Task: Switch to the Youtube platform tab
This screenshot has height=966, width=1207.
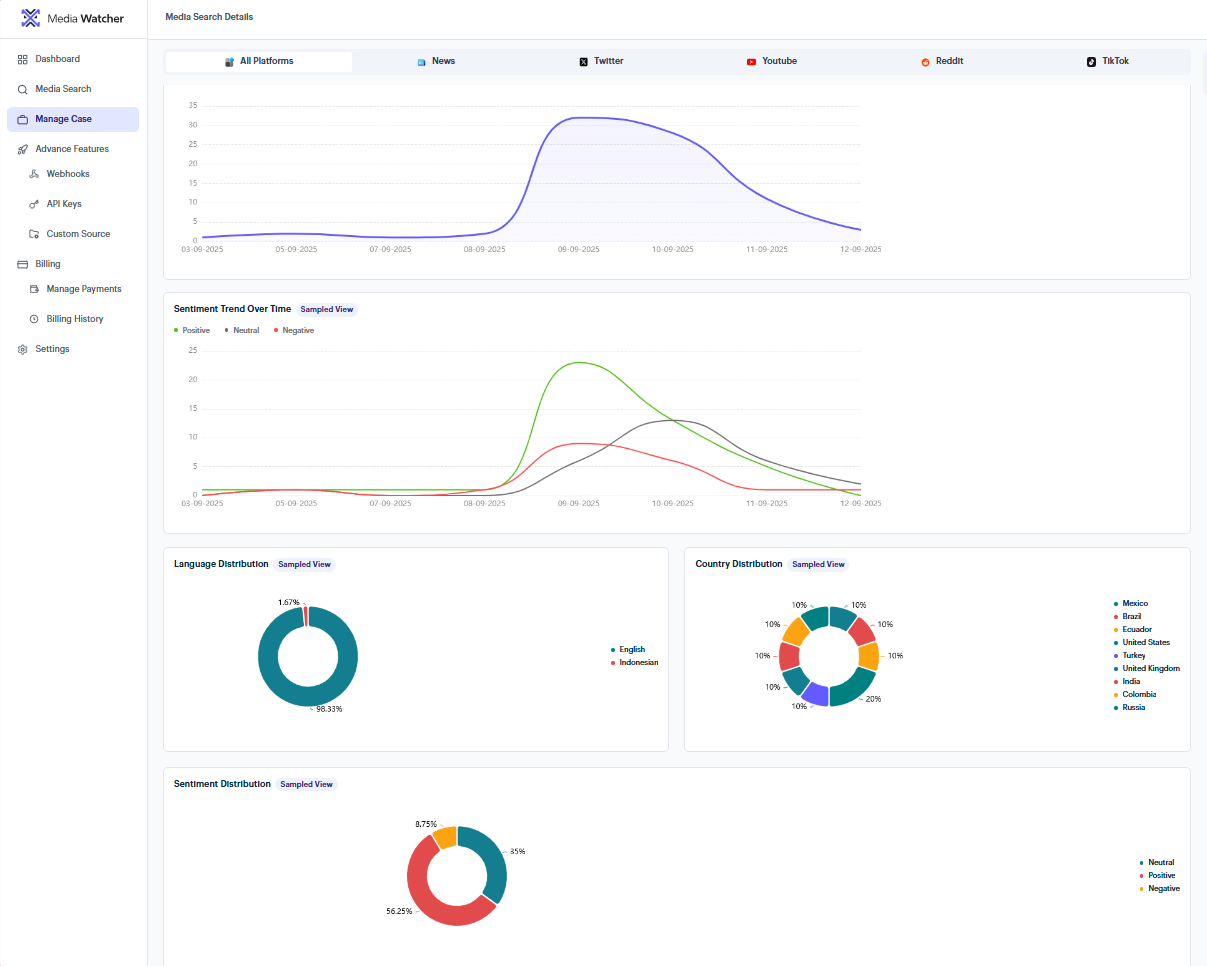Action: point(771,61)
